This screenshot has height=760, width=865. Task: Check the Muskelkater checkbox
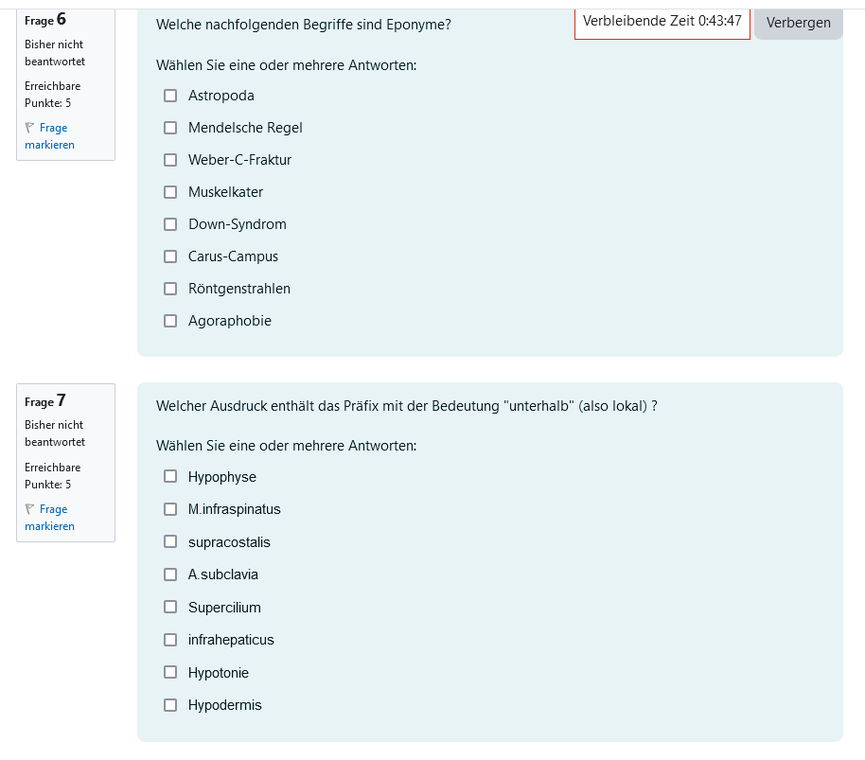click(x=170, y=192)
